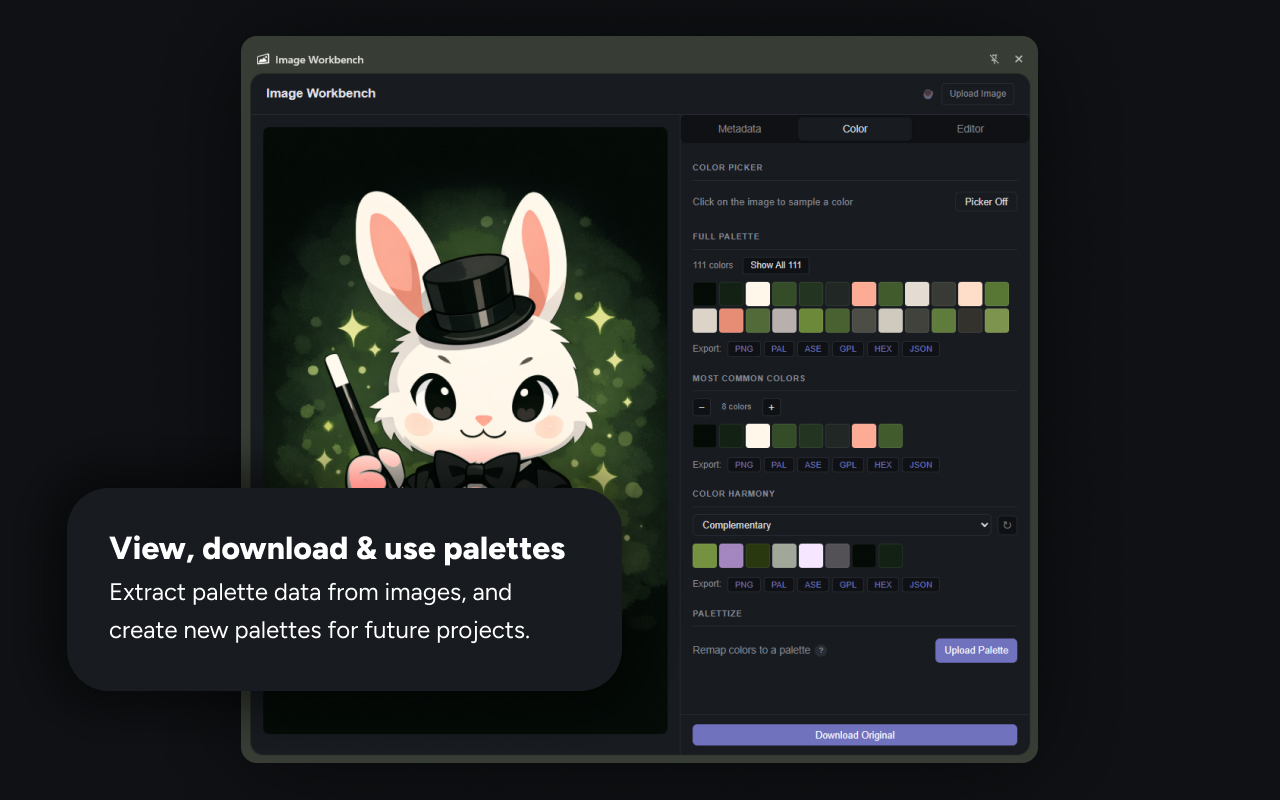The width and height of the screenshot is (1280, 800).
Task: Click the Download Original button
Action: coord(855,734)
